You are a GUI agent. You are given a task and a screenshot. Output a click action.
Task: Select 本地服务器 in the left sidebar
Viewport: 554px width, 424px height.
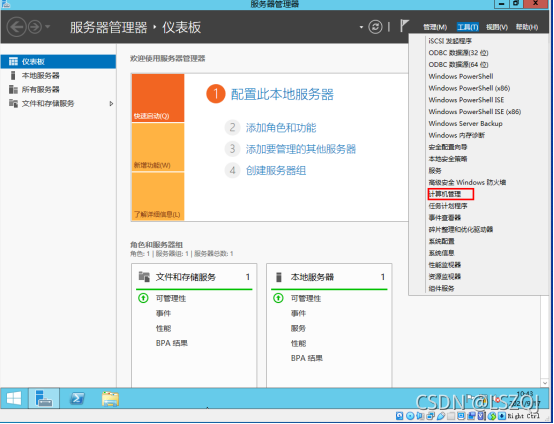point(58,75)
